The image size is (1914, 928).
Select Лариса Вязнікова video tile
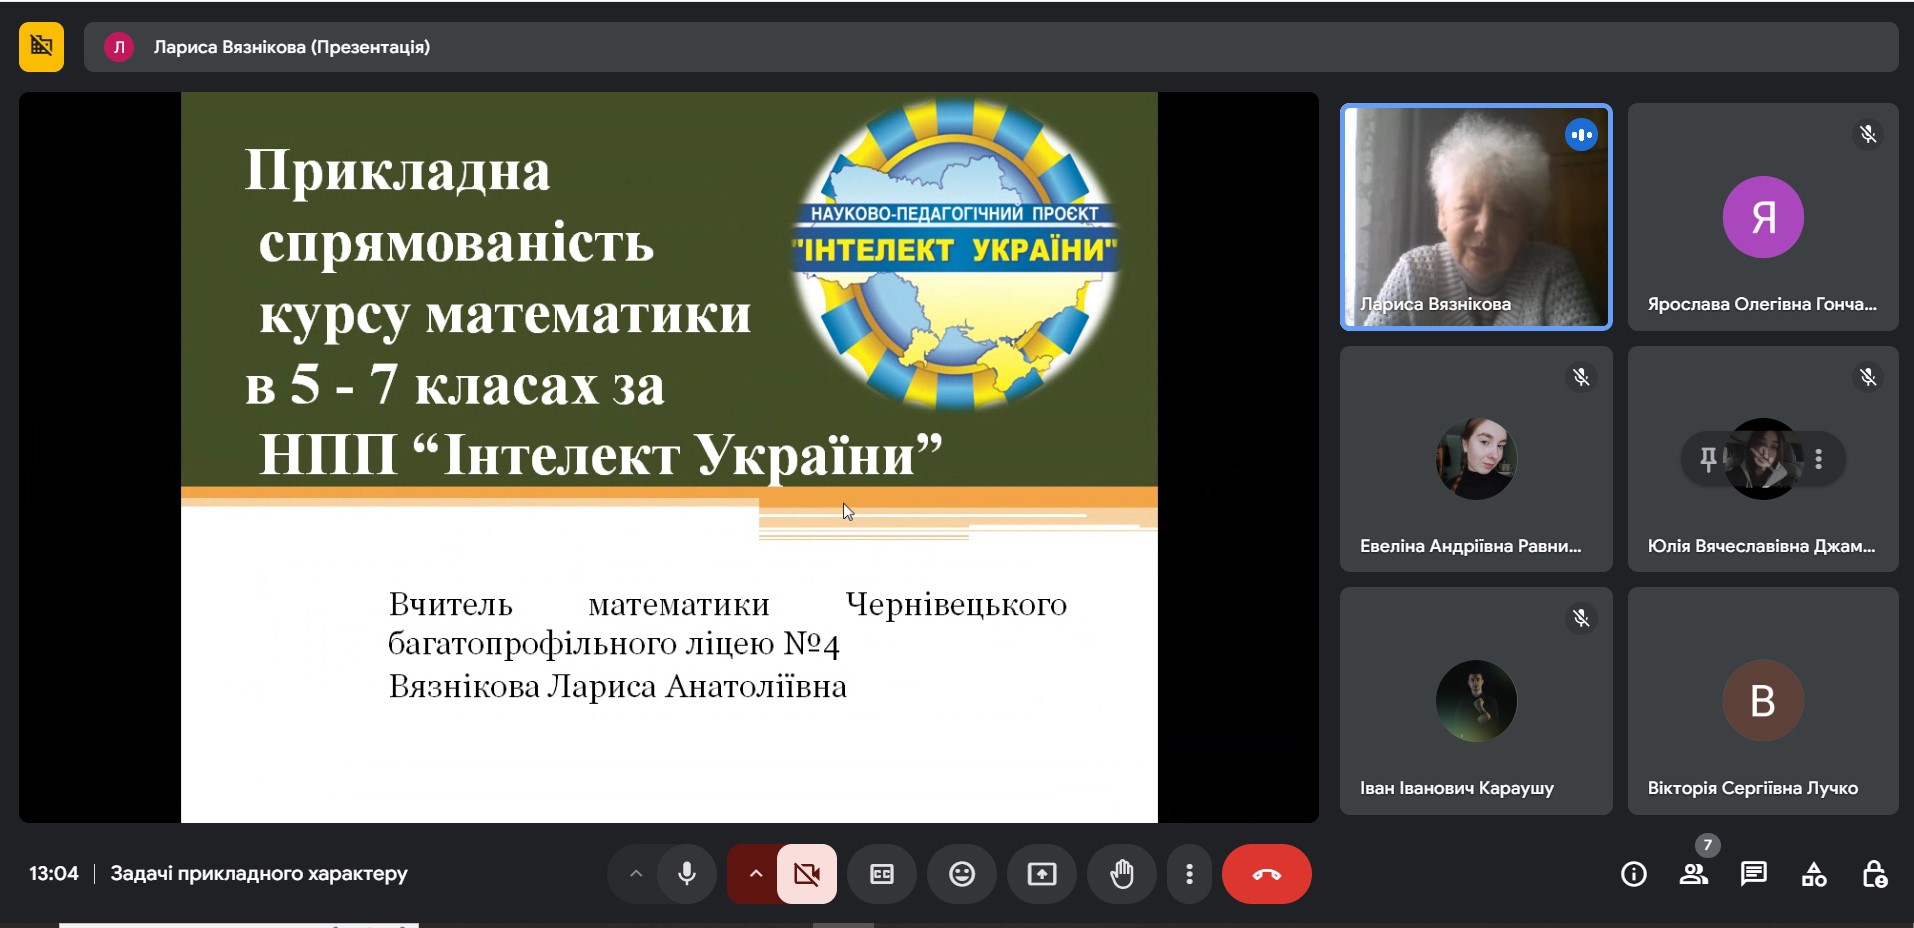click(1476, 217)
